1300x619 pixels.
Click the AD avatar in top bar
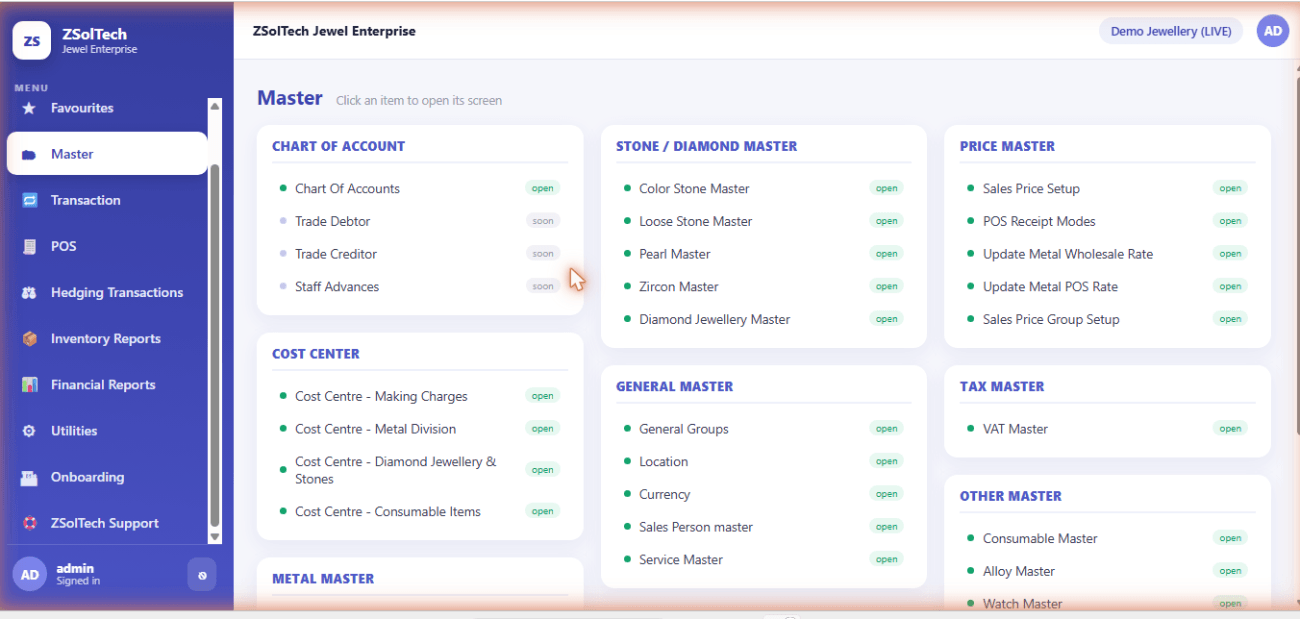[x=1273, y=31]
